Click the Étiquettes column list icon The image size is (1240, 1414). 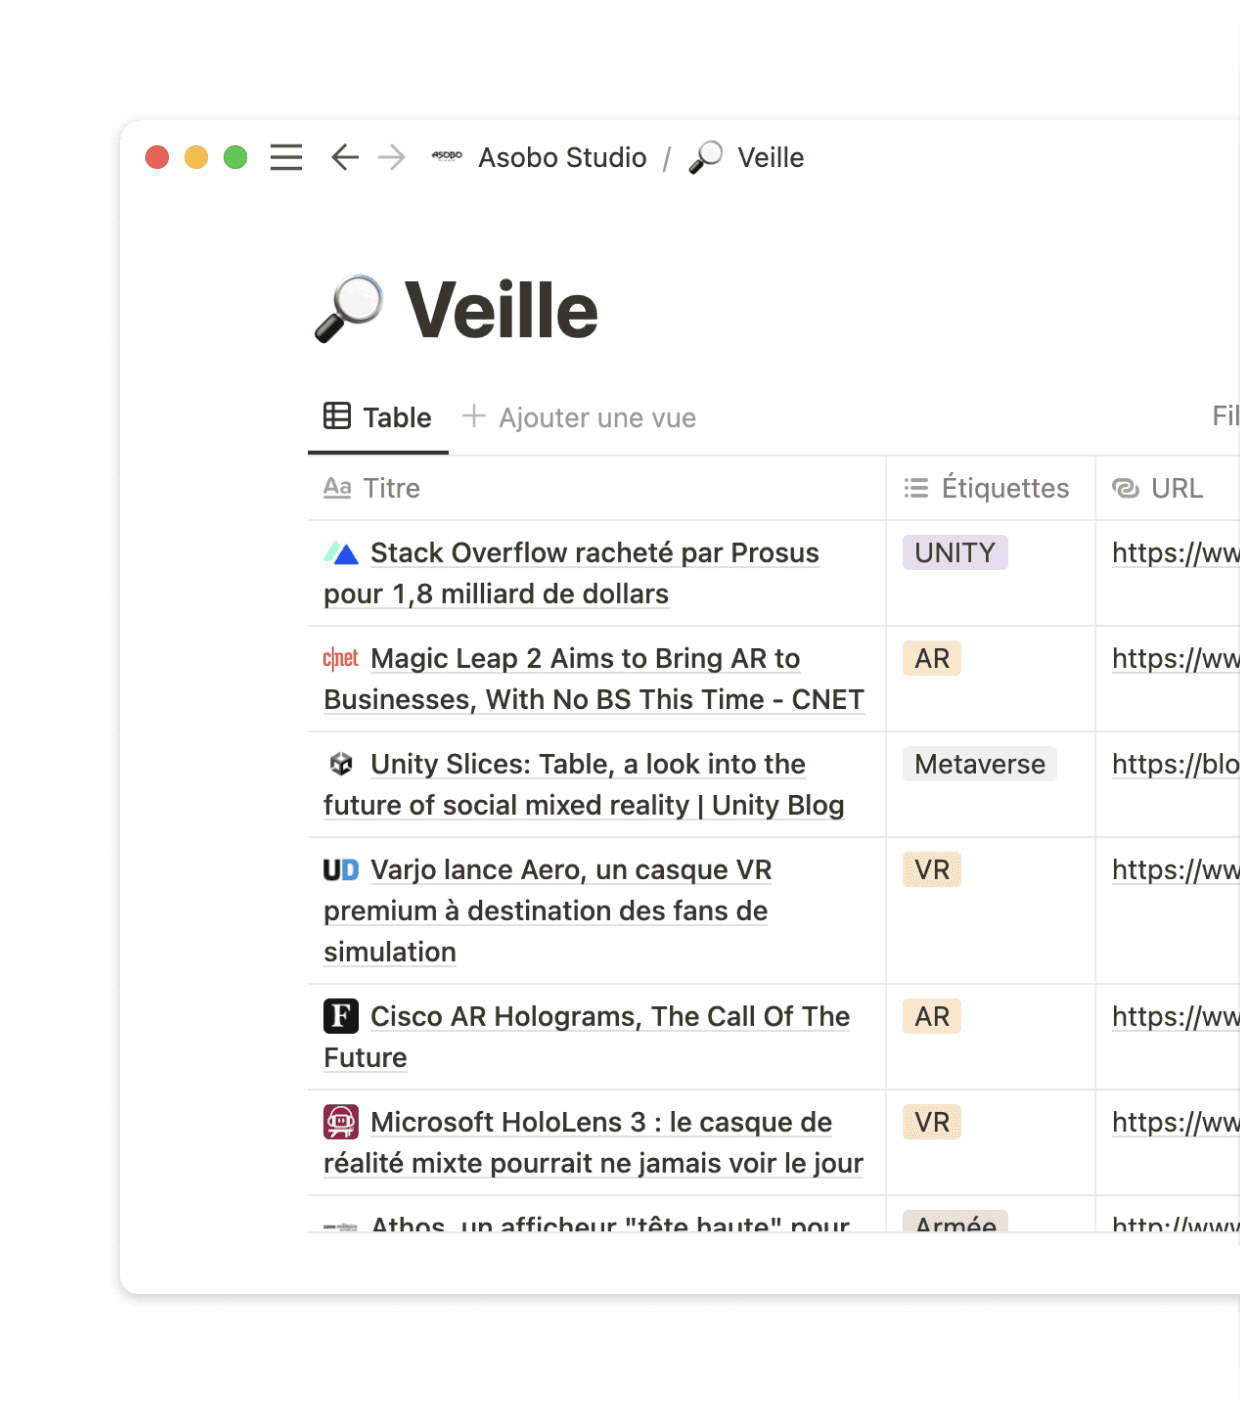click(x=916, y=488)
